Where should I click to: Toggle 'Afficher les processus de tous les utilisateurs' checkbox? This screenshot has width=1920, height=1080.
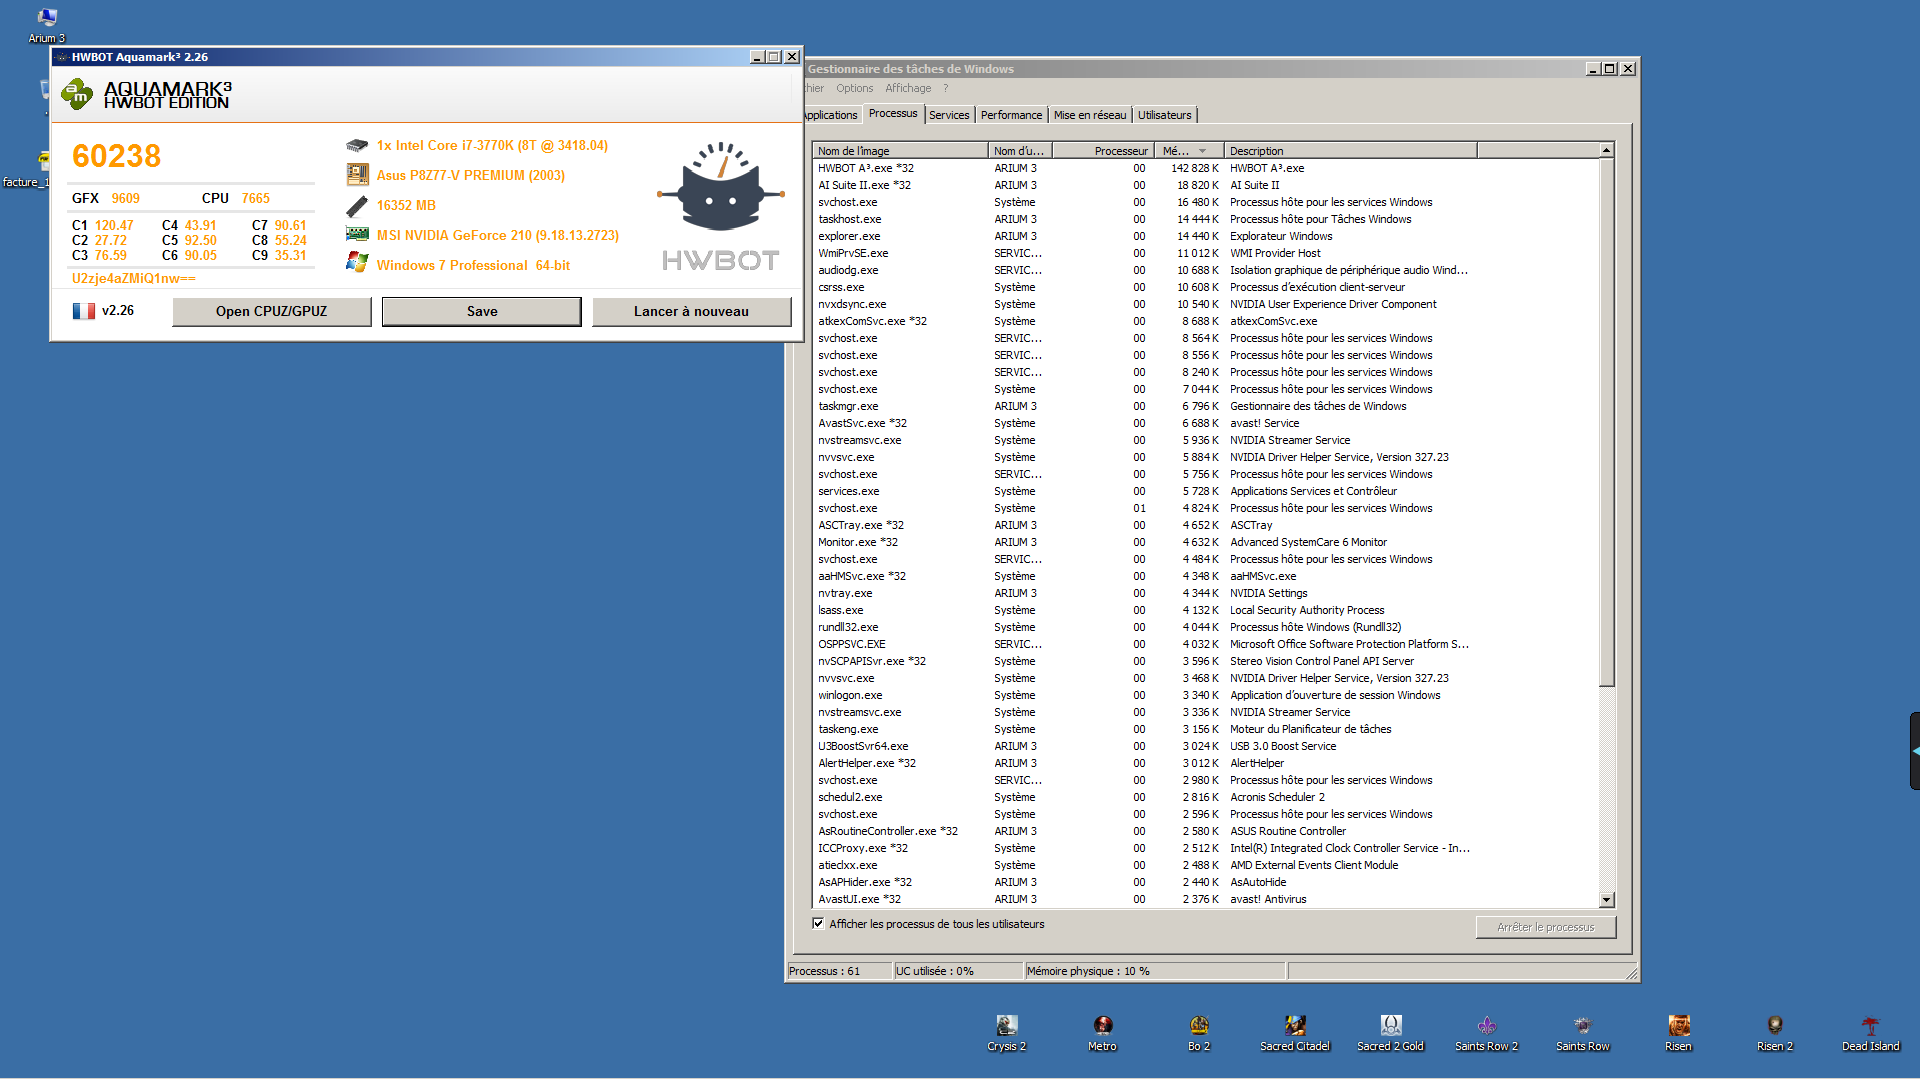[818, 924]
